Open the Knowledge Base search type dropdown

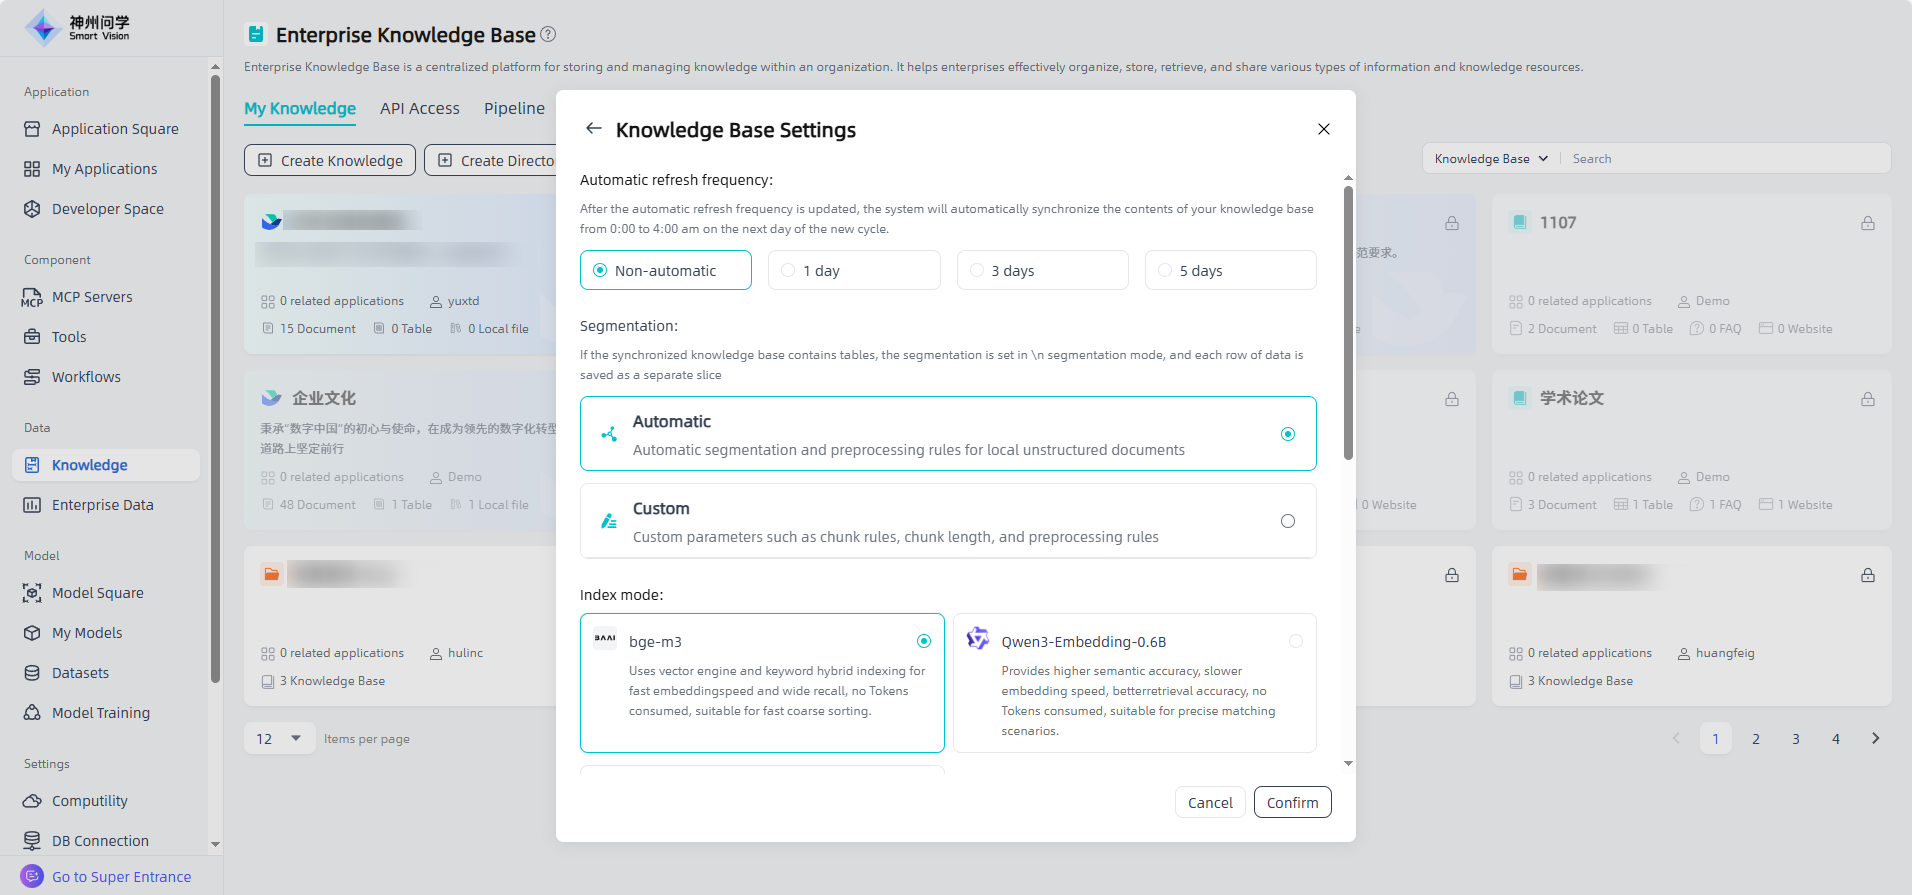(x=1490, y=159)
